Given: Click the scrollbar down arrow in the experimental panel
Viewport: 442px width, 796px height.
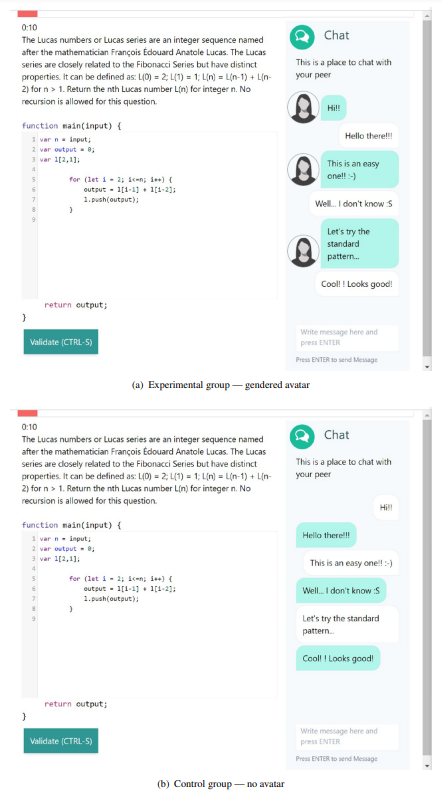Looking at the screenshot, I should 427,366.
